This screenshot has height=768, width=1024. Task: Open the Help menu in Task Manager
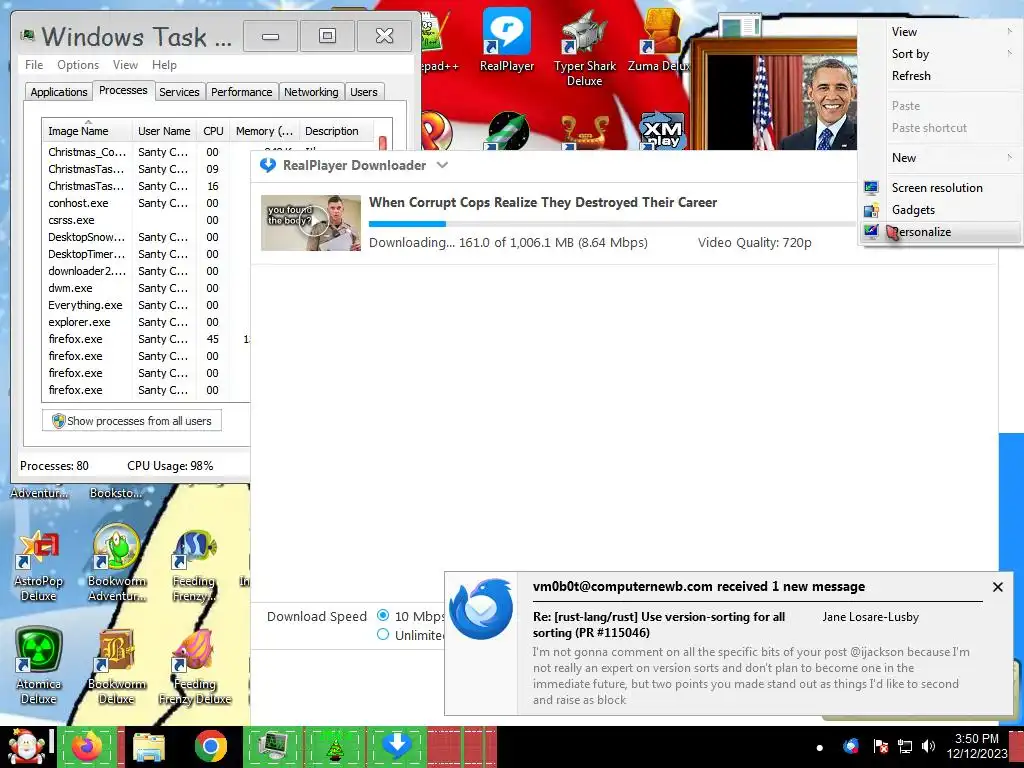tap(165, 65)
